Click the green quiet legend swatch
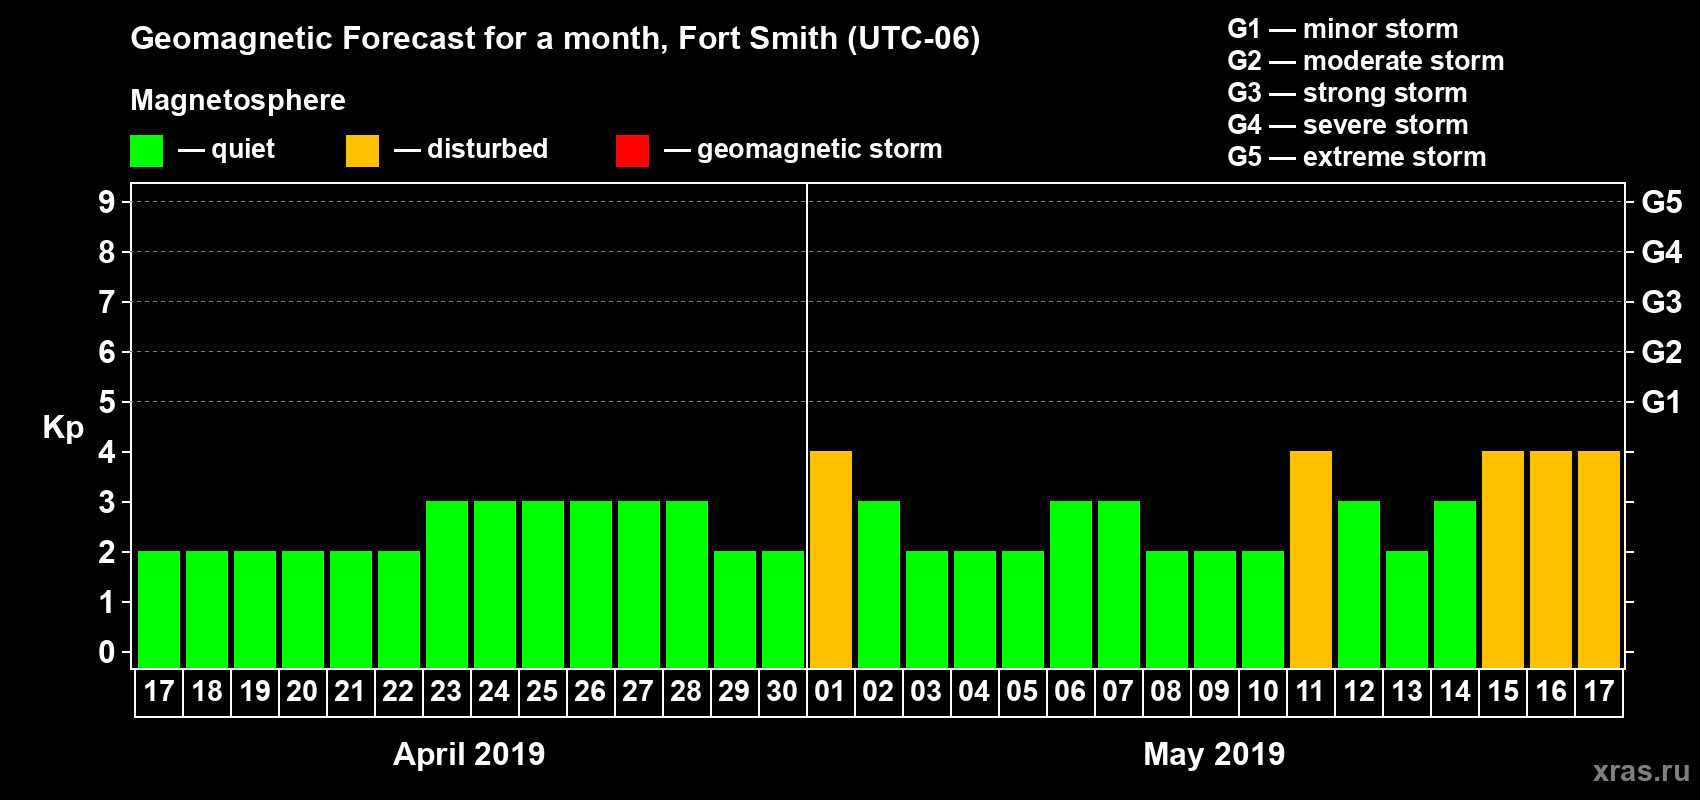Viewport: 1700px width, 800px height. [x=146, y=151]
